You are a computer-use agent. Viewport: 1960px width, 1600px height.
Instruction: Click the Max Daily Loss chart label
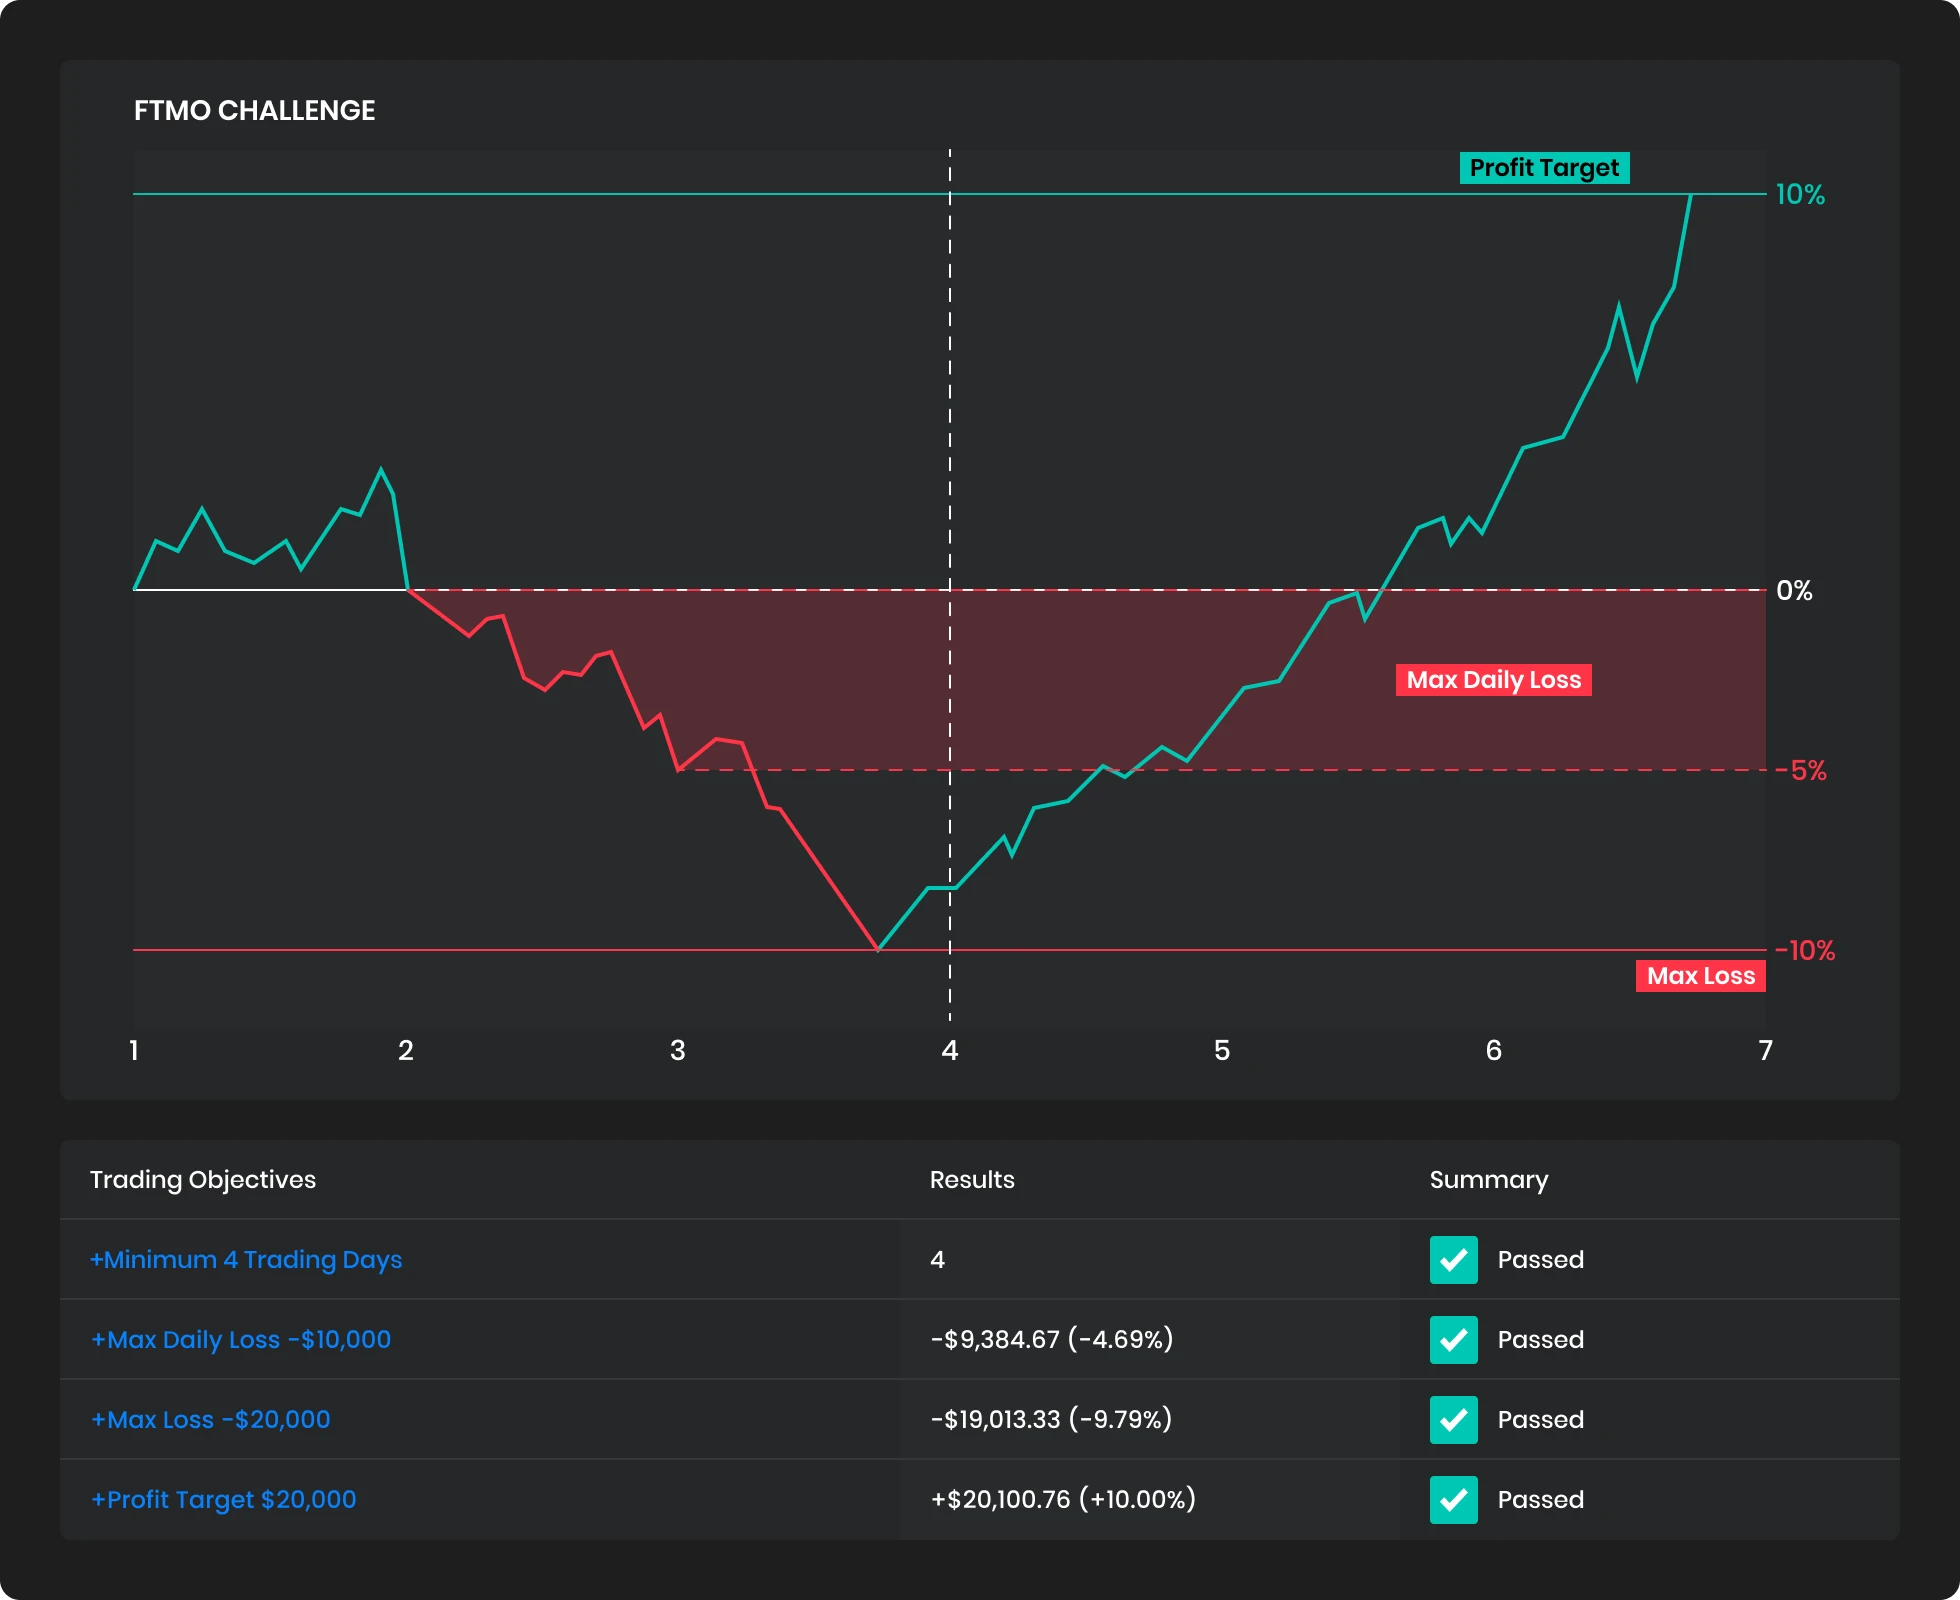coord(1493,680)
